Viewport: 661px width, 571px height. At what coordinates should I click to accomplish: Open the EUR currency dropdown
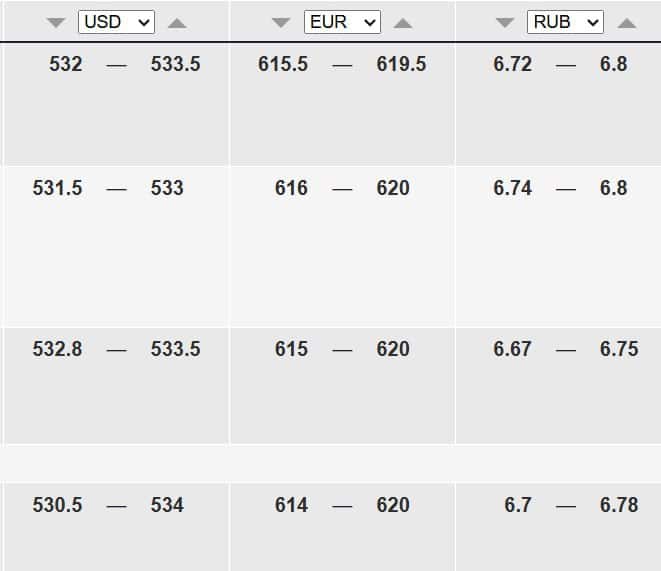pos(342,22)
